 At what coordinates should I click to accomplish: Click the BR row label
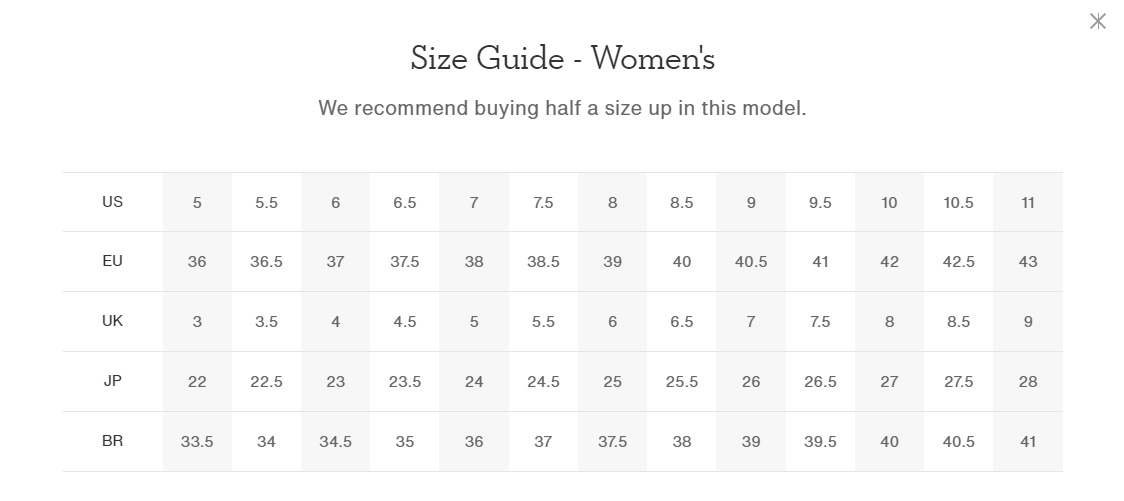coord(113,441)
